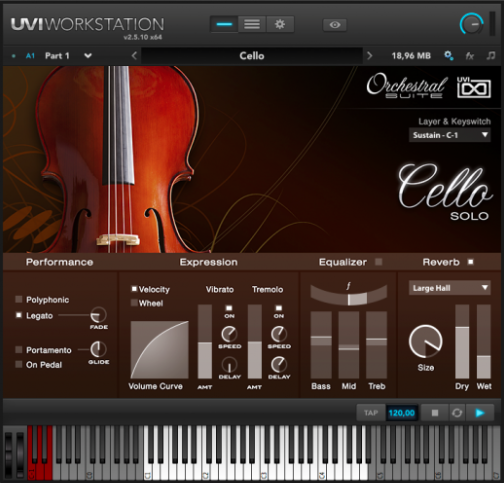This screenshot has width=504, height=483.
Task: Toggle the loop sync button
Action: (x=457, y=413)
